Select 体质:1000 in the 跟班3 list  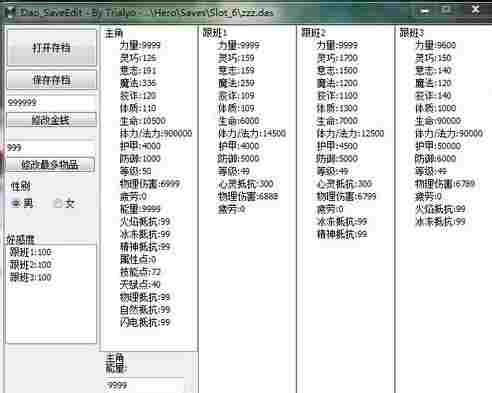(x=436, y=108)
